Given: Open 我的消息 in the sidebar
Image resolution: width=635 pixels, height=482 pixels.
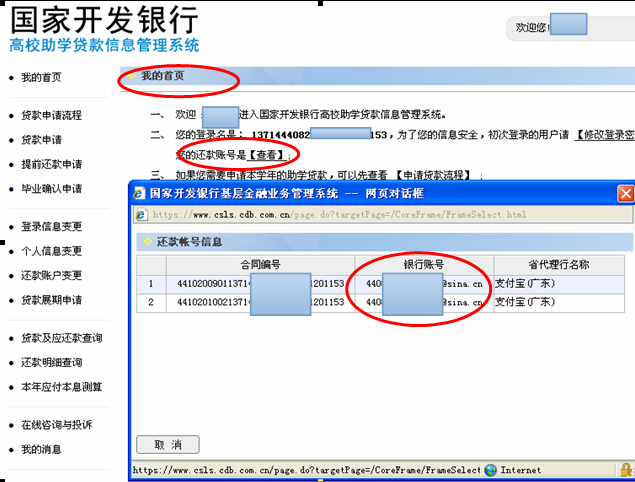Looking at the screenshot, I should [x=41, y=450].
